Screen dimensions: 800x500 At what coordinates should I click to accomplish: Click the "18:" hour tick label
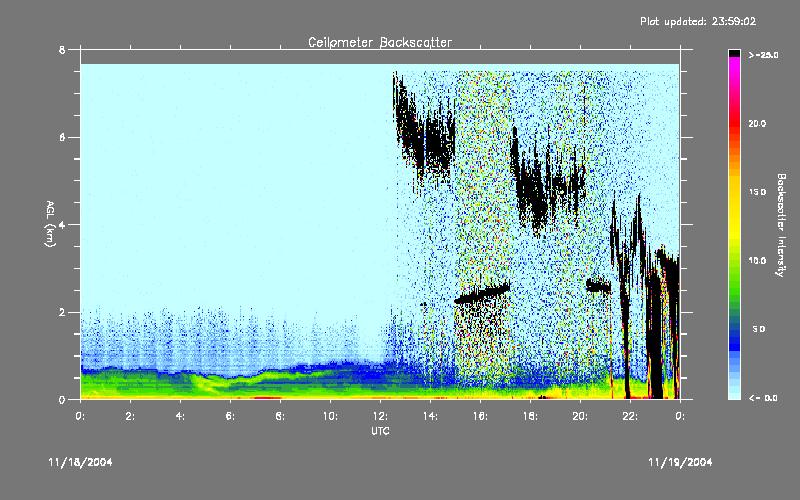(x=530, y=416)
